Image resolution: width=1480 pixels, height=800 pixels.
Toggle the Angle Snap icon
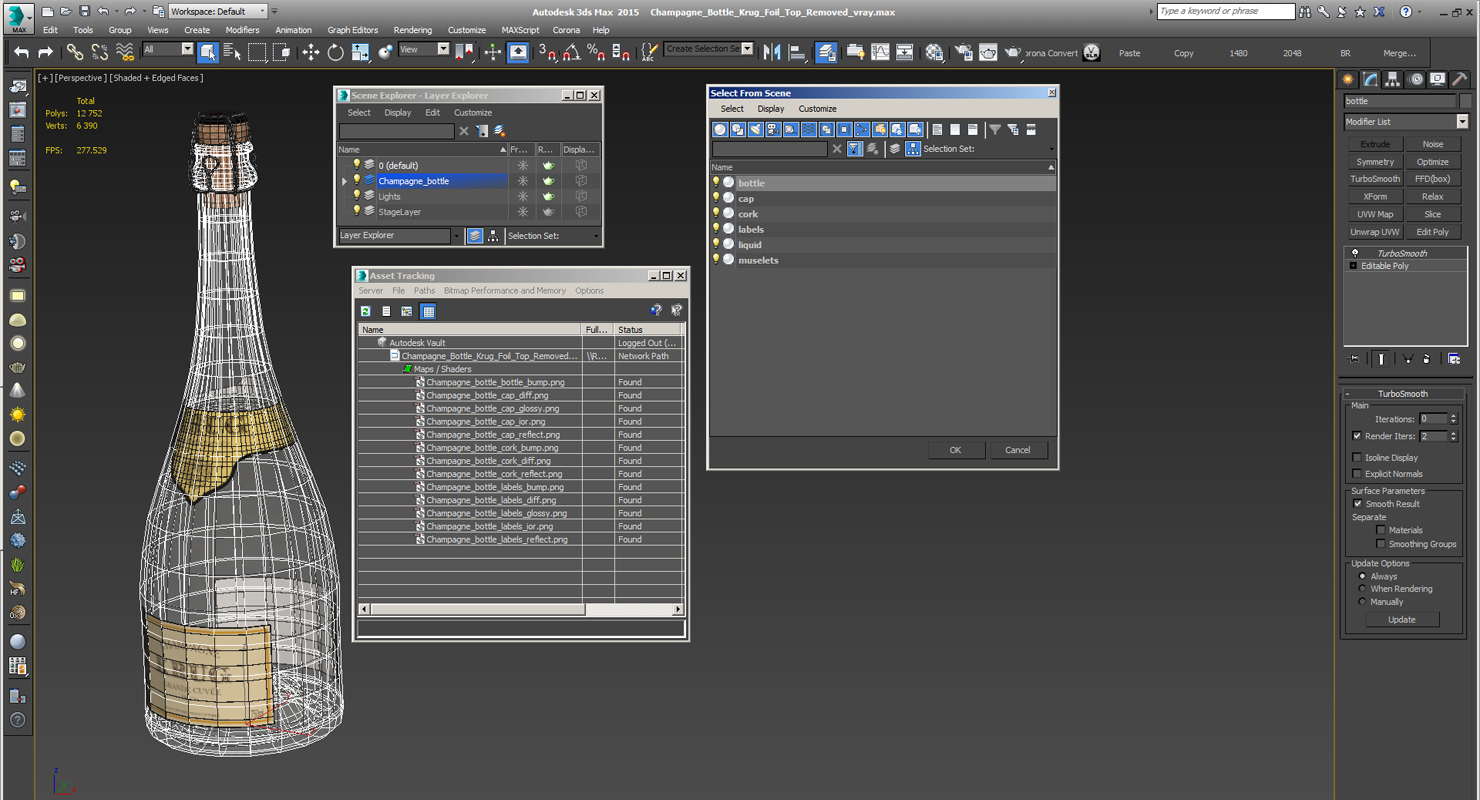point(571,52)
